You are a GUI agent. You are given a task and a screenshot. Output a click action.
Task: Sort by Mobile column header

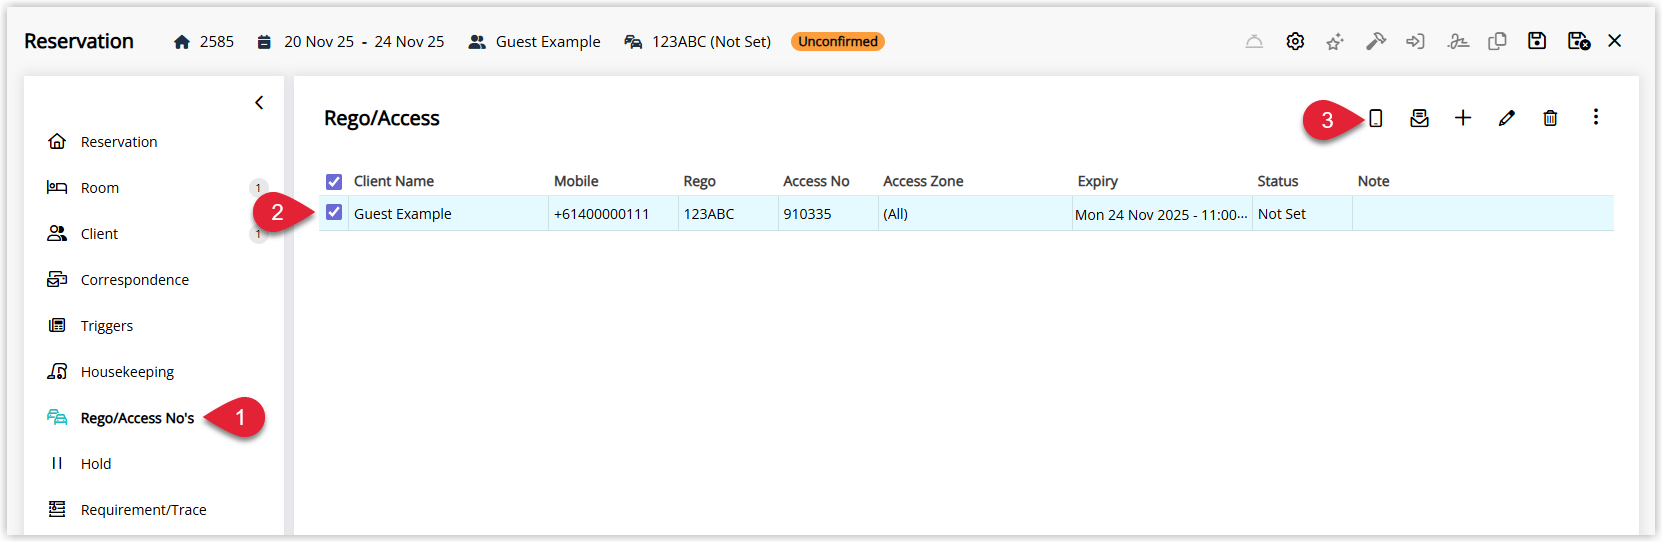[x=576, y=181]
